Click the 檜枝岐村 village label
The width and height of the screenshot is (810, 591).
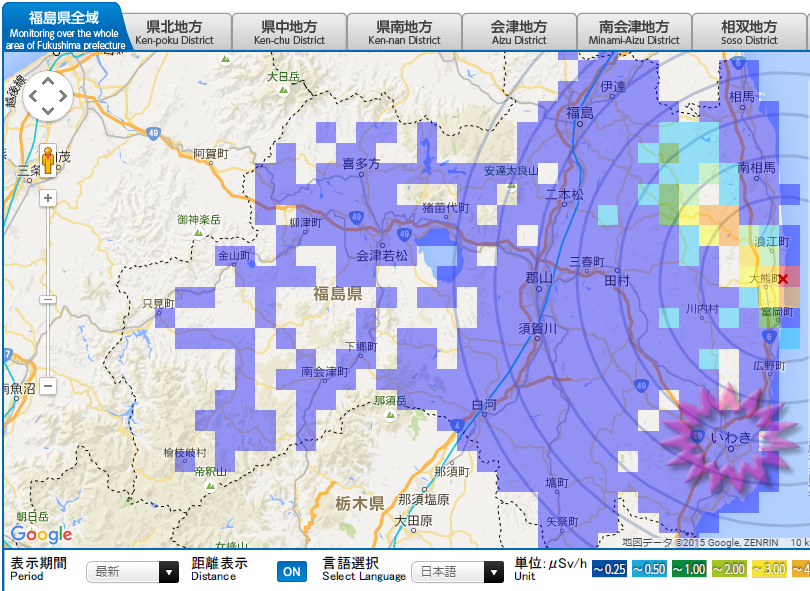click(x=185, y=453)
